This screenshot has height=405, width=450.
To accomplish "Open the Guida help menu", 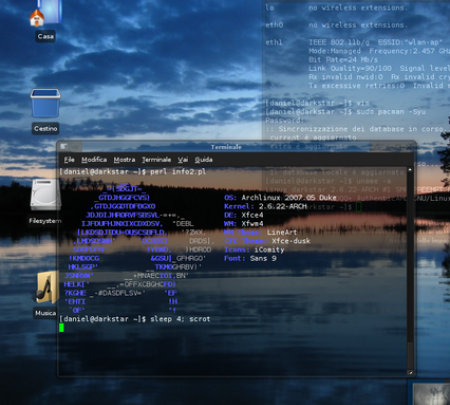I will click(204, 160).
